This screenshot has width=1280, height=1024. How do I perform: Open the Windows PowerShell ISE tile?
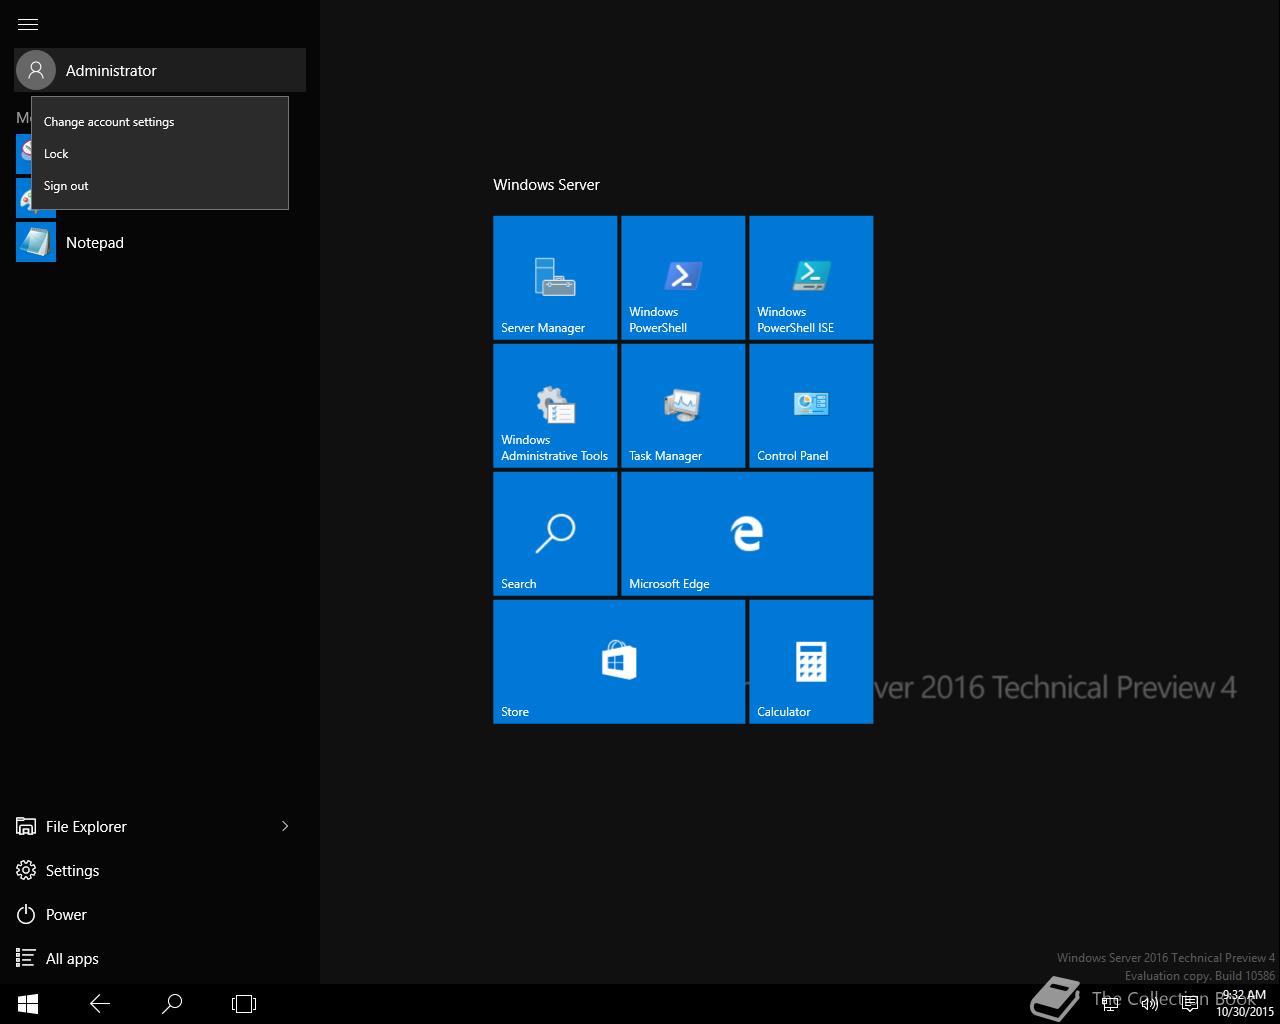tap(811, 278)
